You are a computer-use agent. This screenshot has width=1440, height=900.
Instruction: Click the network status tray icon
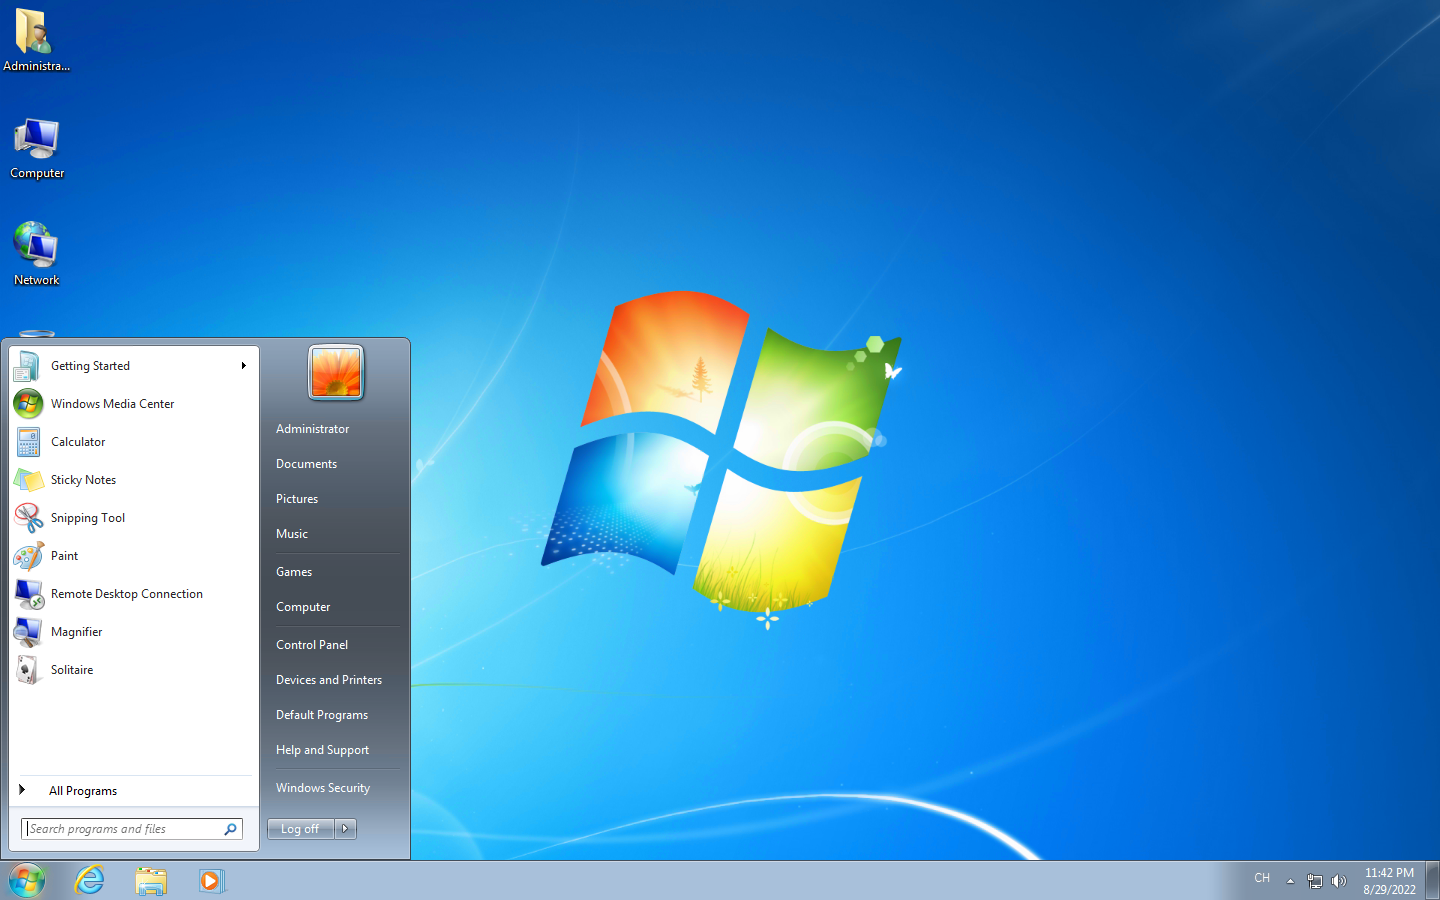click(1315, 881)
